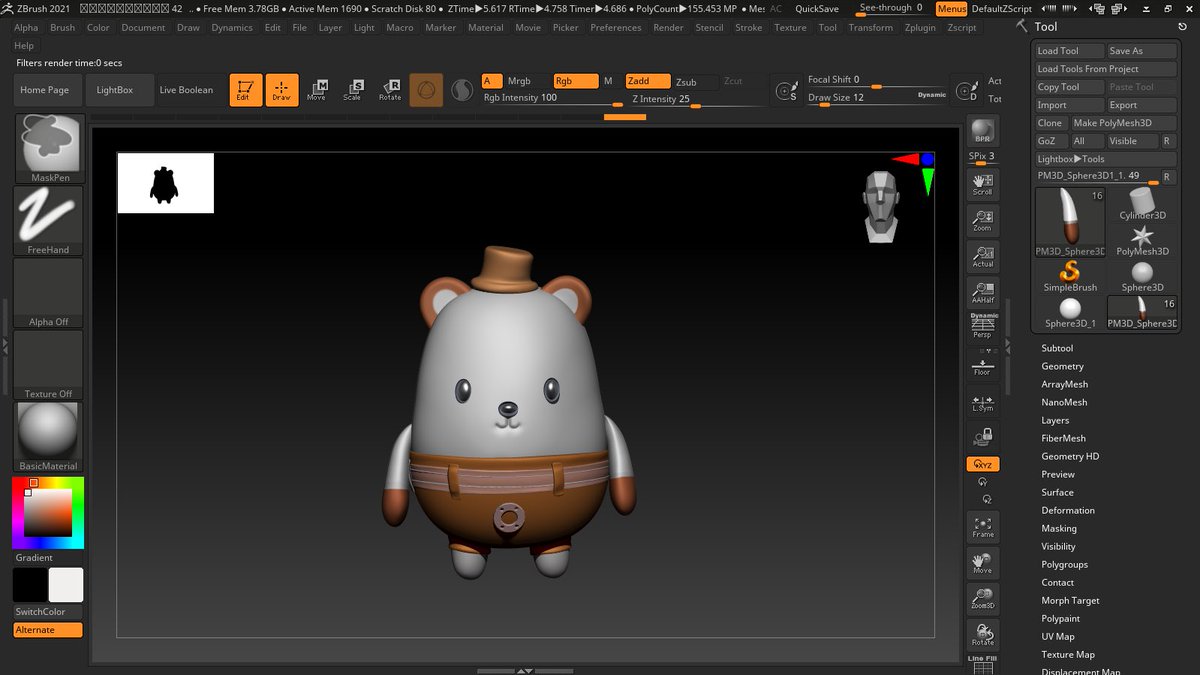Click the local transformations lock icon
This screenshot has height=675, width=1200.
click(983, 436)
